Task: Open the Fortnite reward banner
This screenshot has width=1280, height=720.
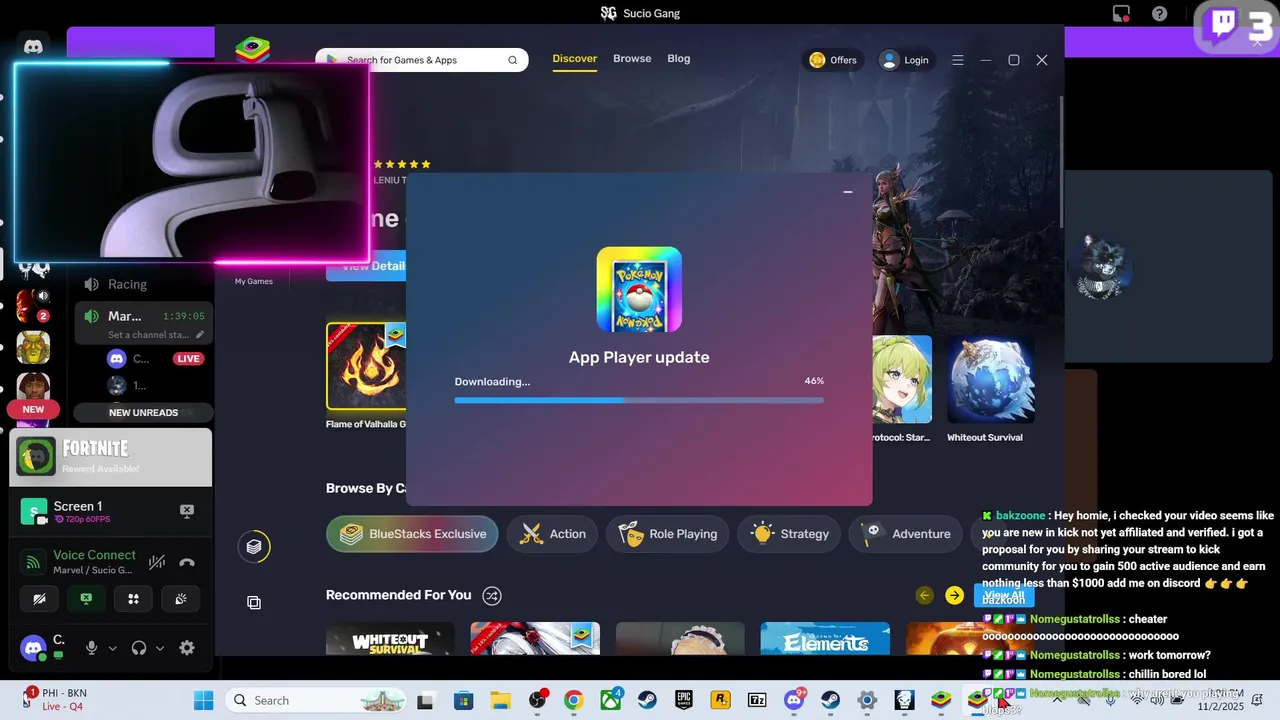Action: tap(111, 457)
